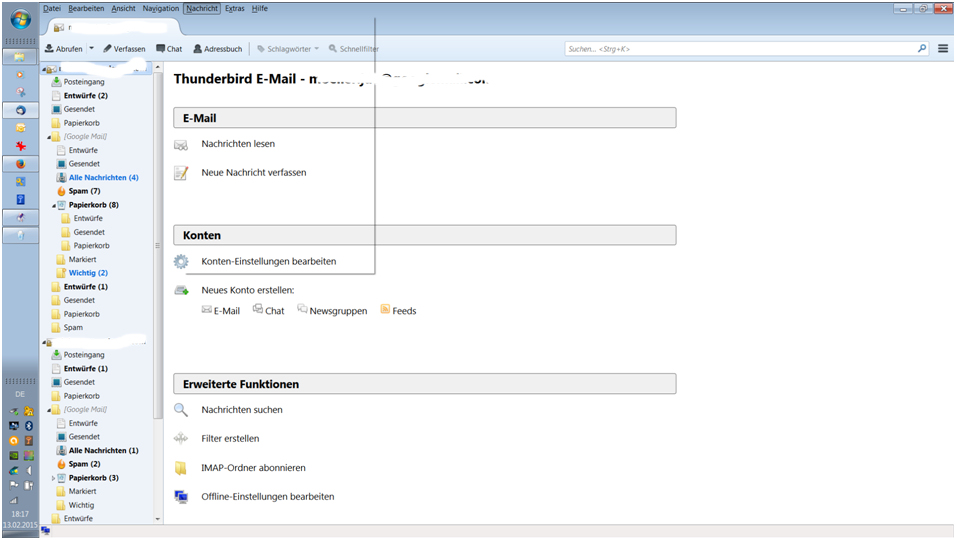
Task: Open the Adressbuch from the toolbar
Action: click(218, 49)
